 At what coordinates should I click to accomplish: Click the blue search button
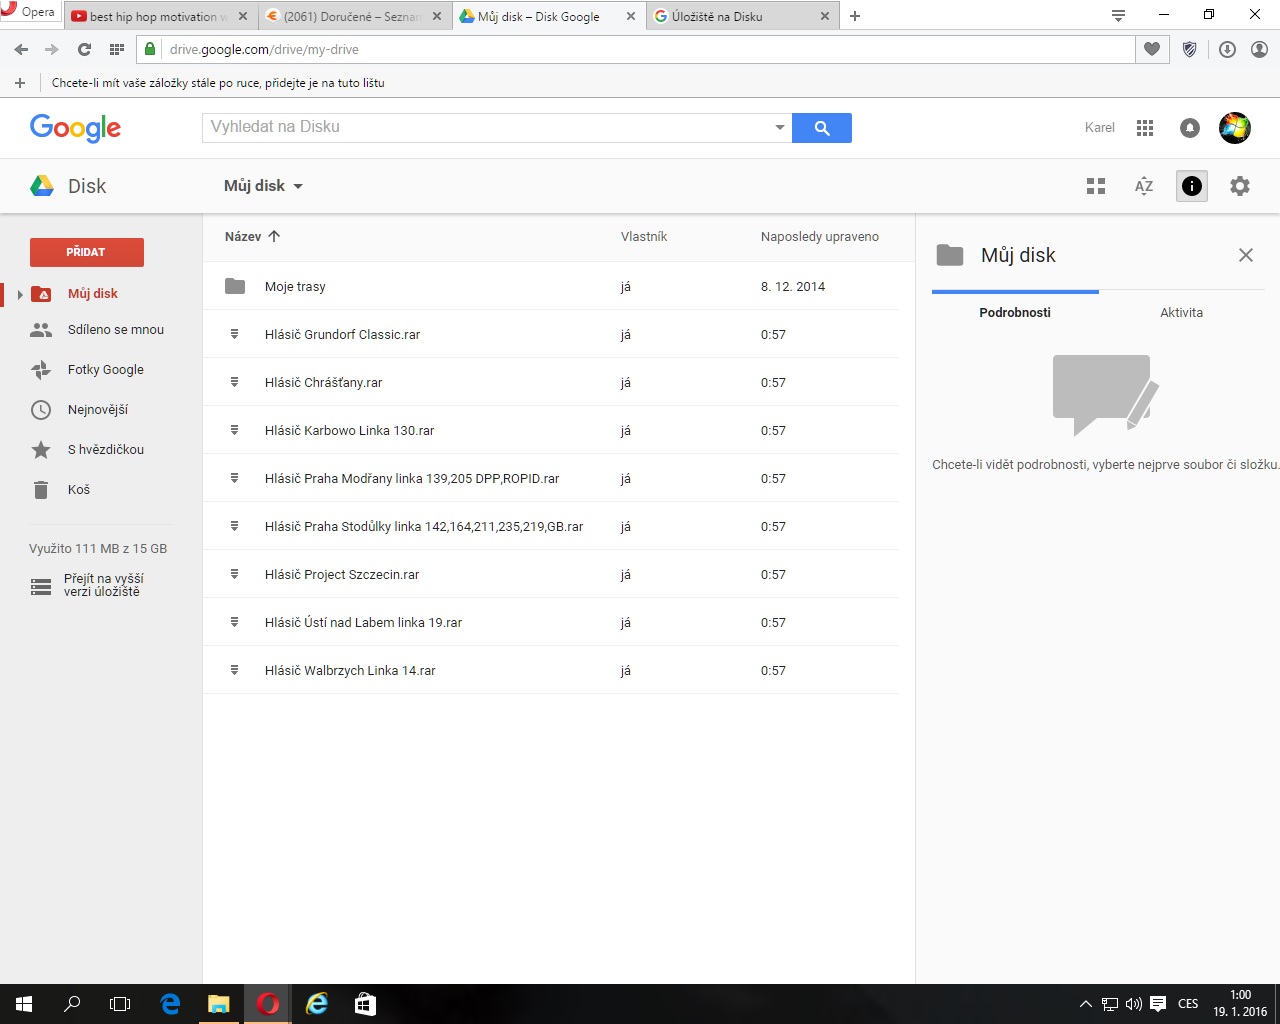click(822, 128)
